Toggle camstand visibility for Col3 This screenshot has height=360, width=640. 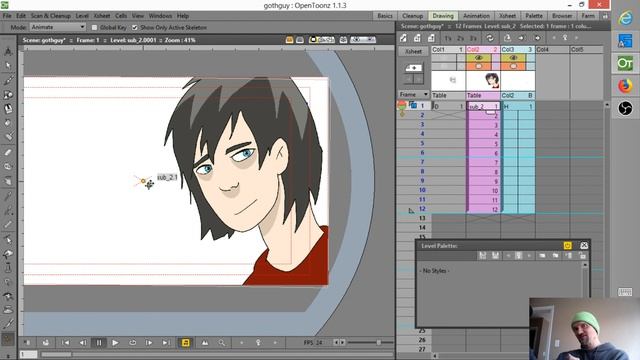pyautogui.click(x=513, y=66)
